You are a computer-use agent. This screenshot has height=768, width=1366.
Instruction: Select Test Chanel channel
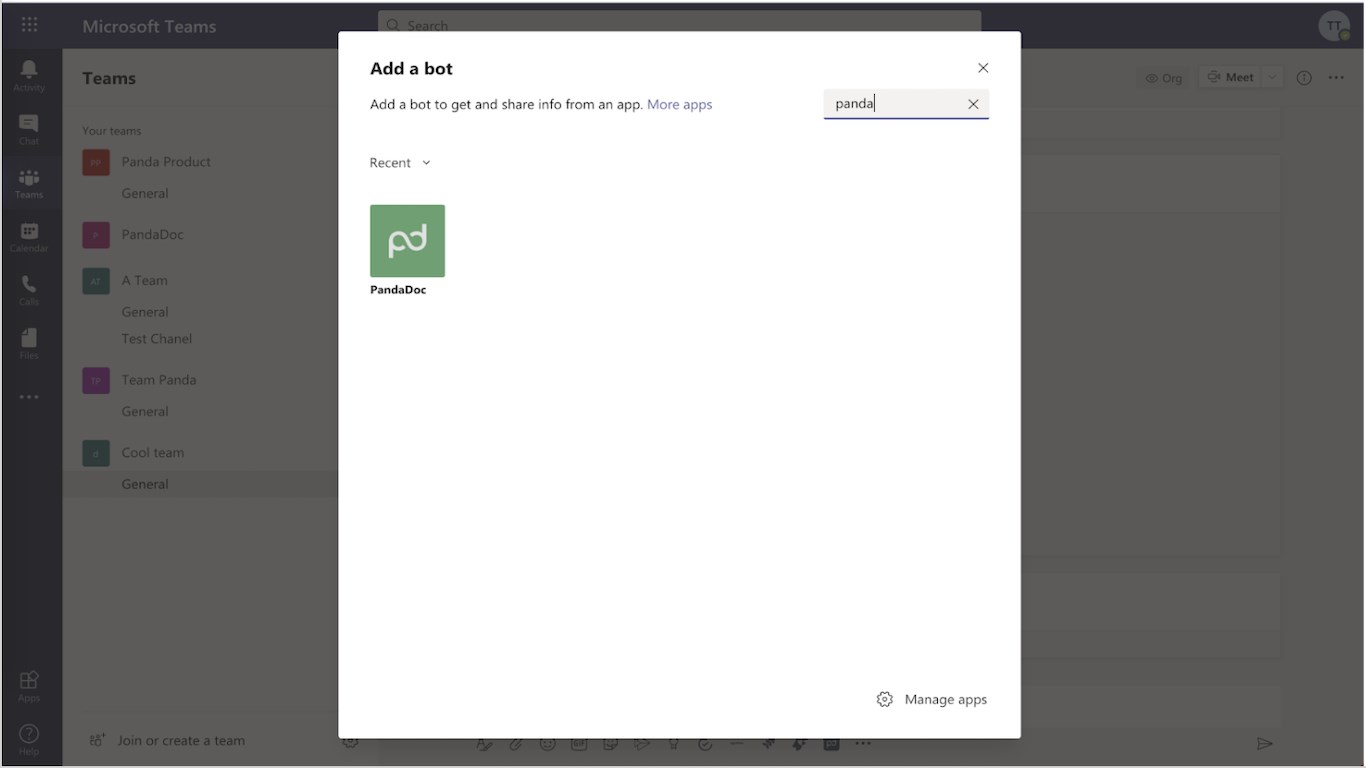click(x=157, y=339)
